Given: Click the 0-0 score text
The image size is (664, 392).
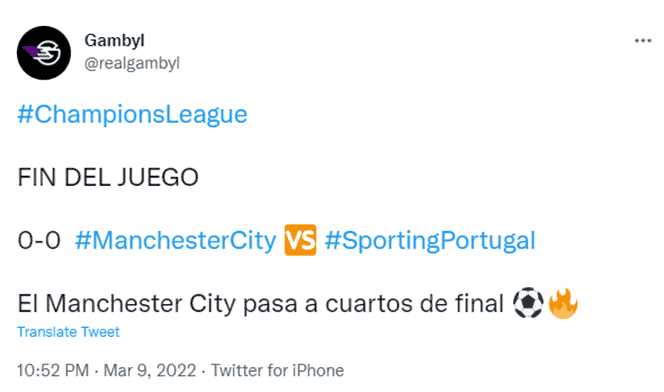Looking at the screenshot, I should point(39,240).
